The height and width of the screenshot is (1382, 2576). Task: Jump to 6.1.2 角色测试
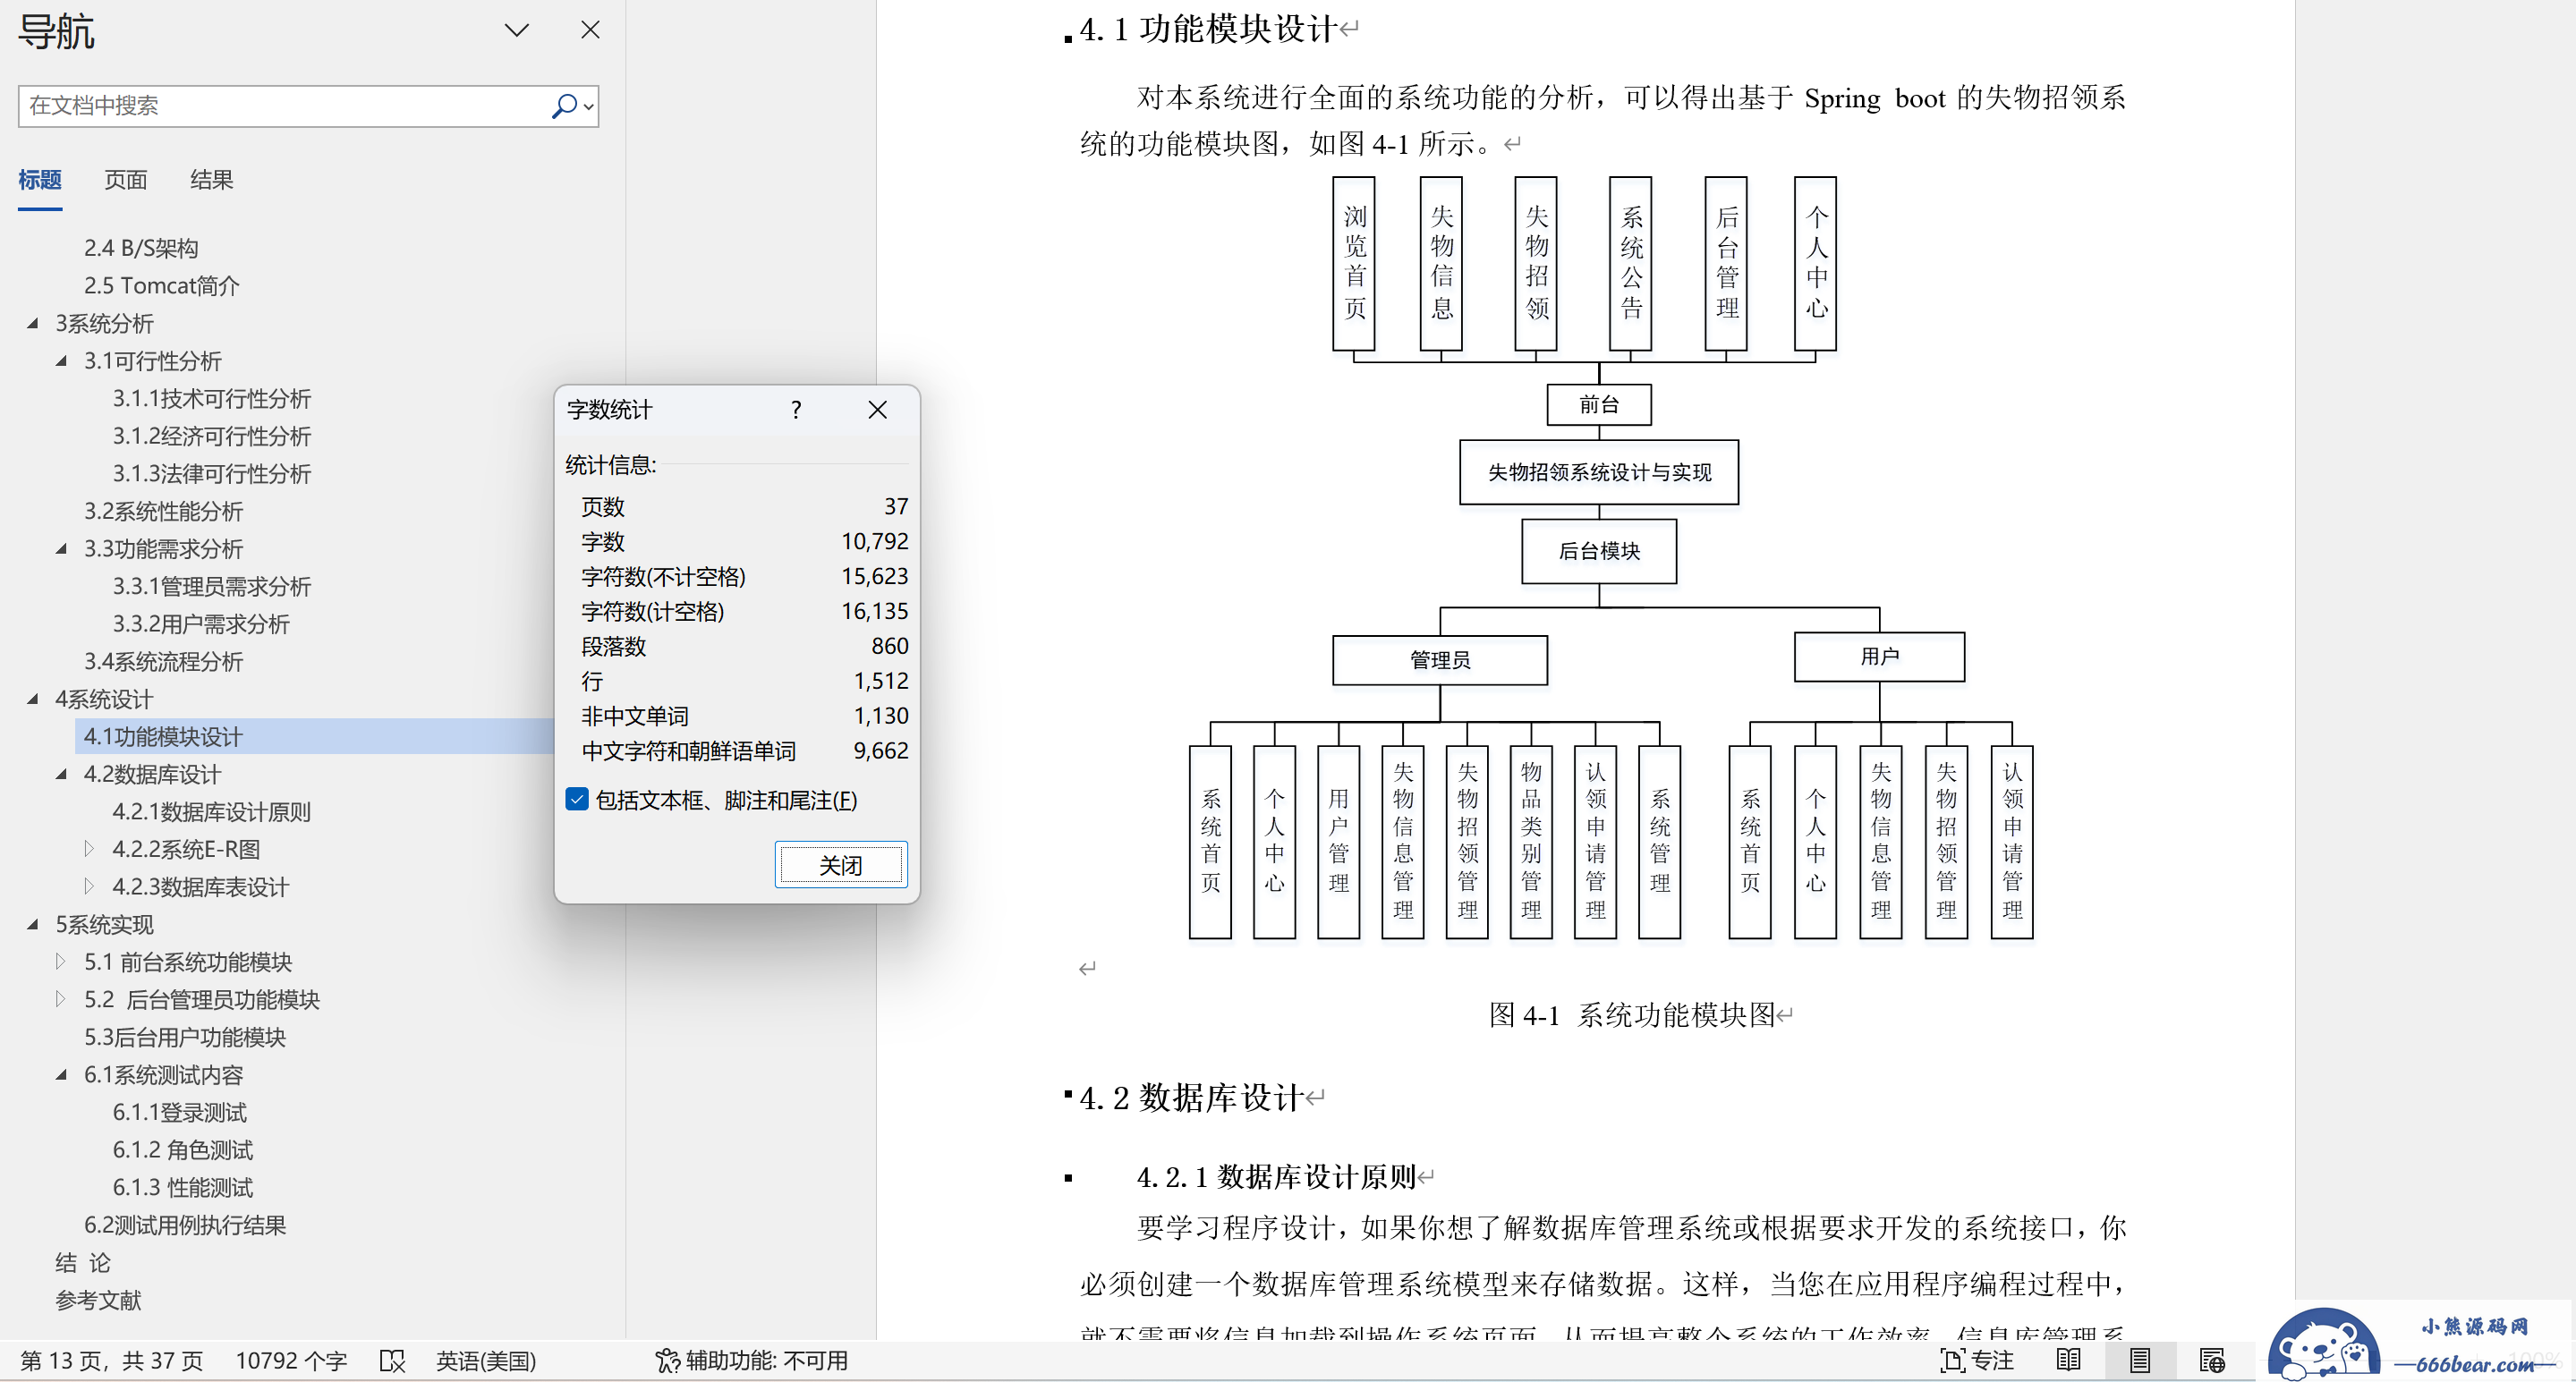pyautogui.click(x=183, y=1150)
